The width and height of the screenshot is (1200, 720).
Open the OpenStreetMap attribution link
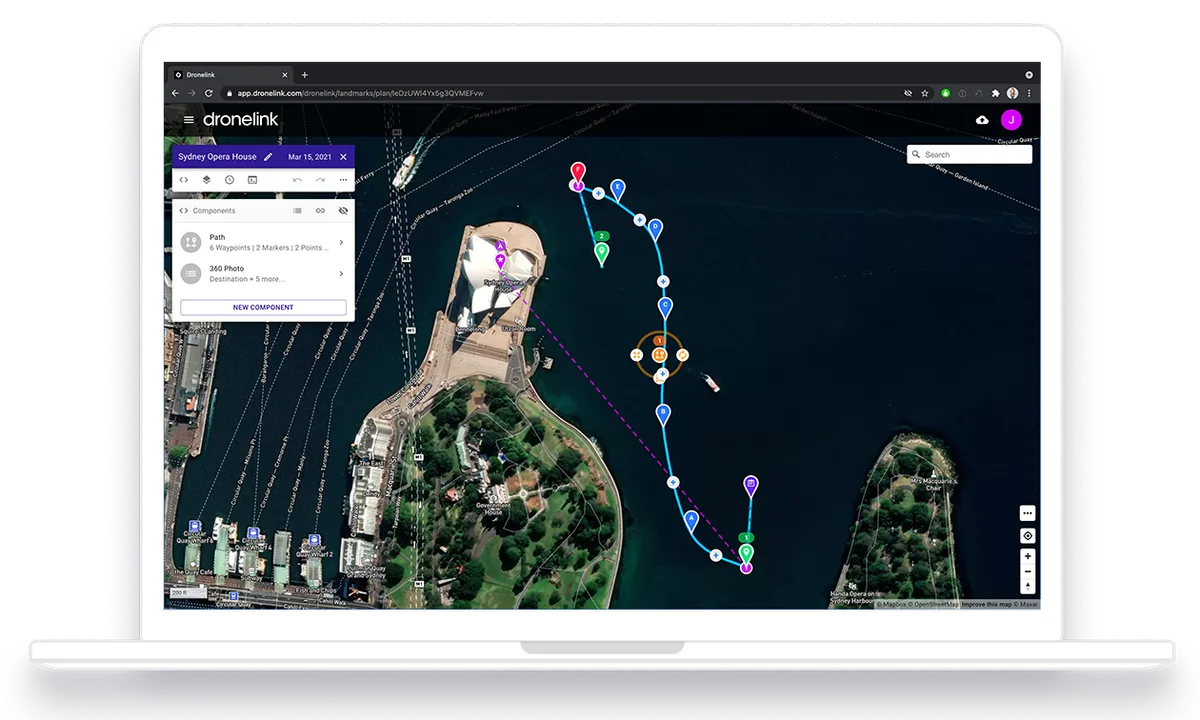pyautogui.click(x=933, y=604)
